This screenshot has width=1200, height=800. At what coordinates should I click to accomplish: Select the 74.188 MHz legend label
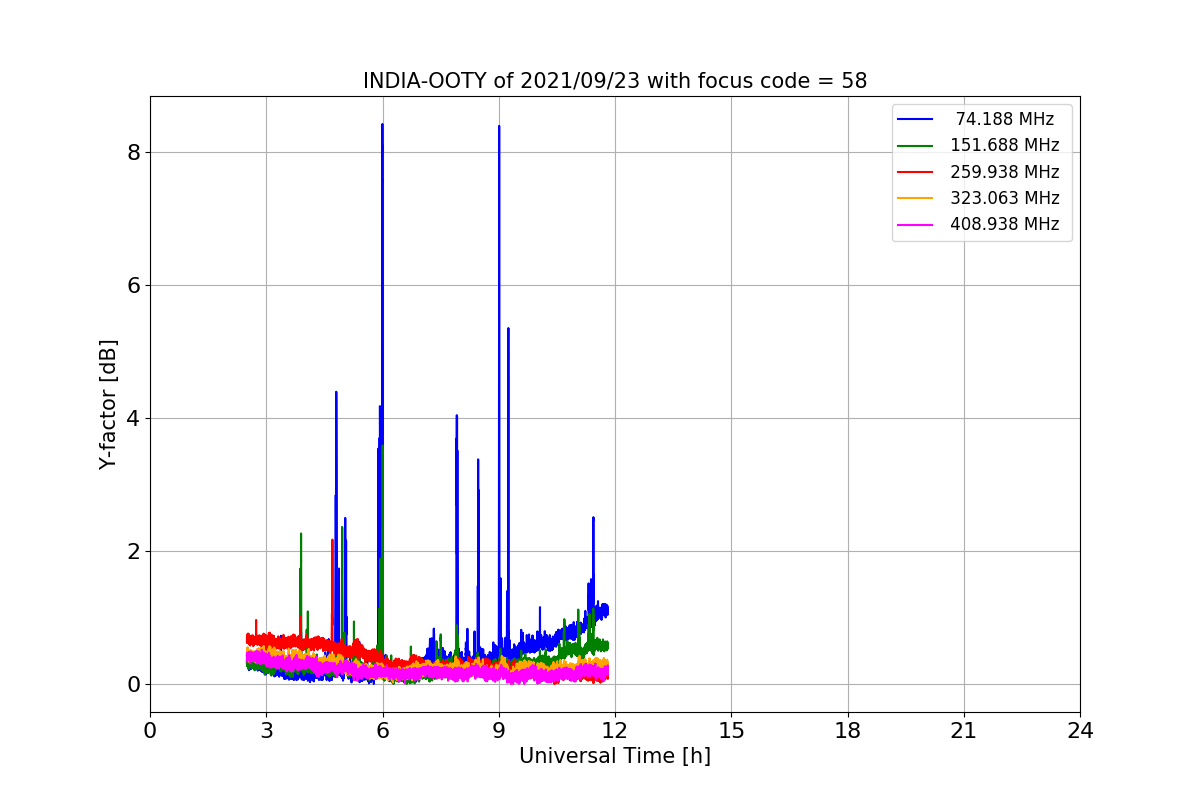pyautogui.click(x=1005, y=119)
